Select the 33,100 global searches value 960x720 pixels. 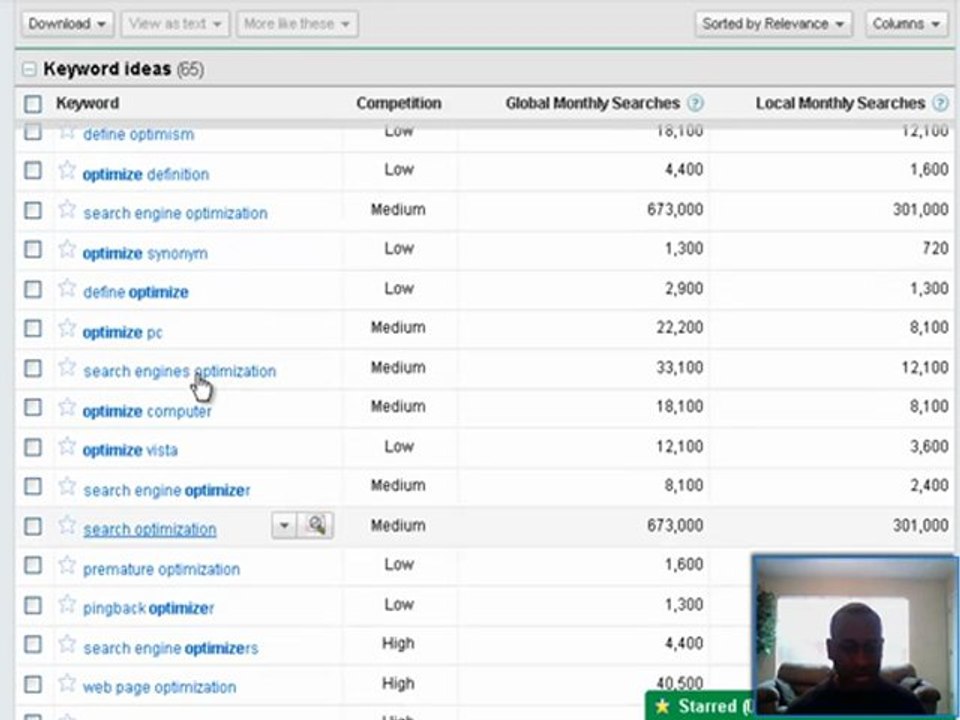679,368
